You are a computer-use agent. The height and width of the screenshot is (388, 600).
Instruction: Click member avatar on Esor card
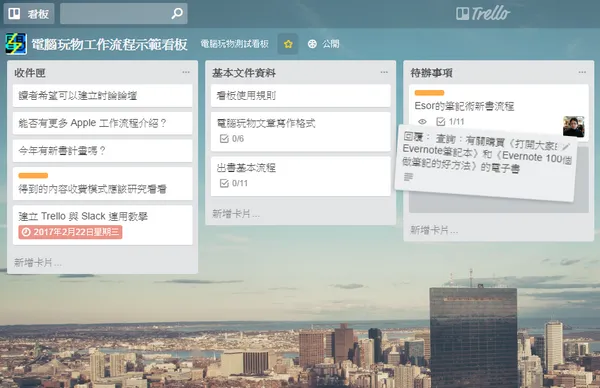(x=574, y=127)
